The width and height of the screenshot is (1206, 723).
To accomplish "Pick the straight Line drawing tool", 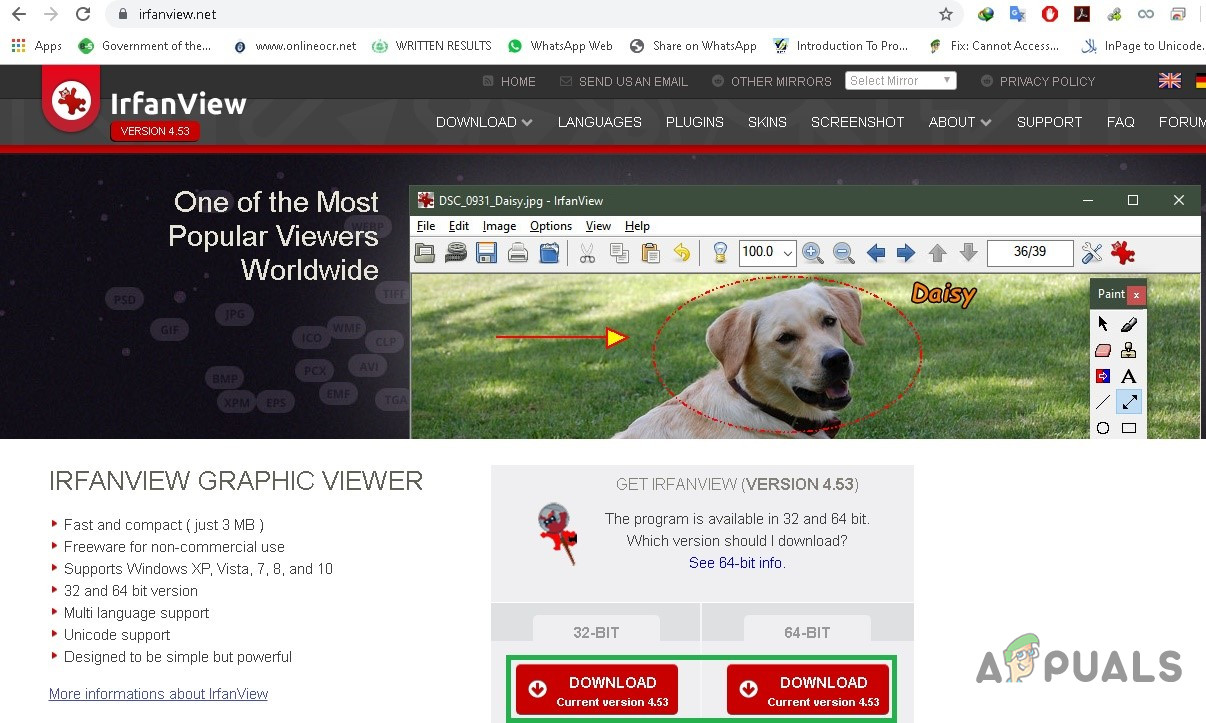I will tap(1101, 401).
